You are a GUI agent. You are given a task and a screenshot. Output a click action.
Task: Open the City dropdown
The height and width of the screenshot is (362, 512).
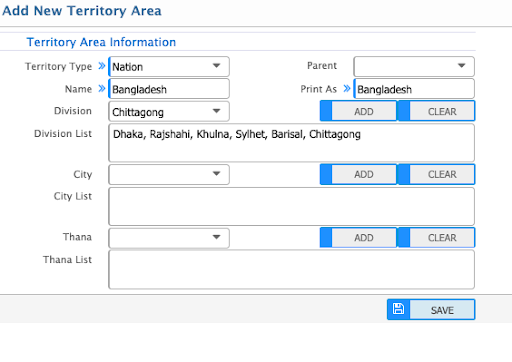tap(169, 174)
